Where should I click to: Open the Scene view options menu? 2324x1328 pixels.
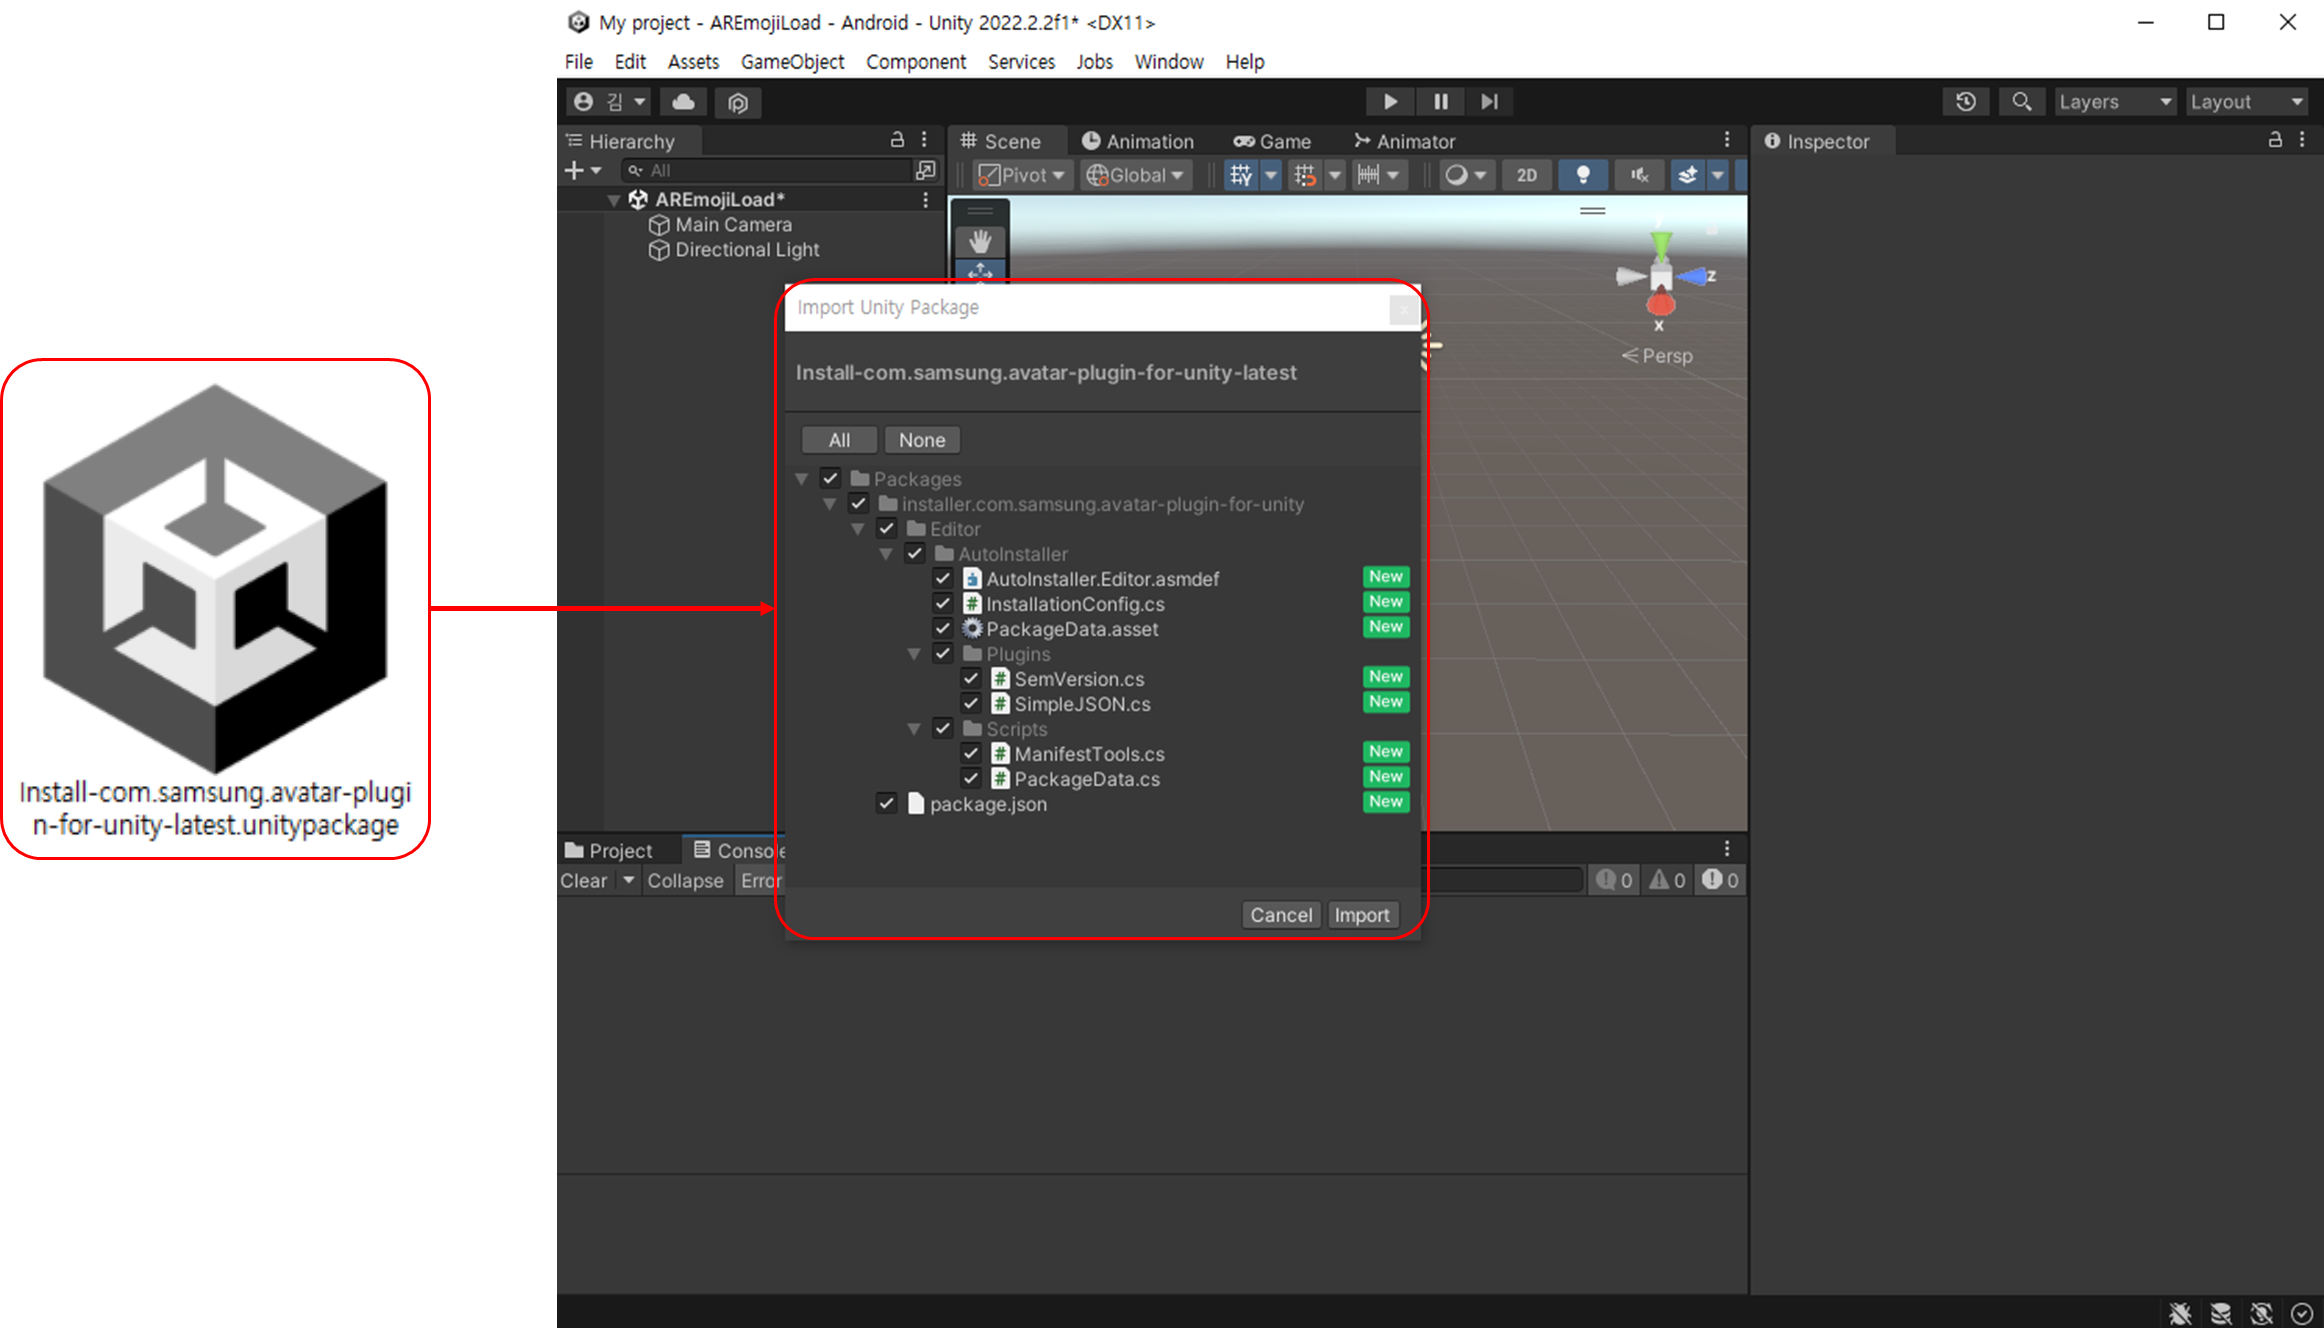tap(1727, 140)
